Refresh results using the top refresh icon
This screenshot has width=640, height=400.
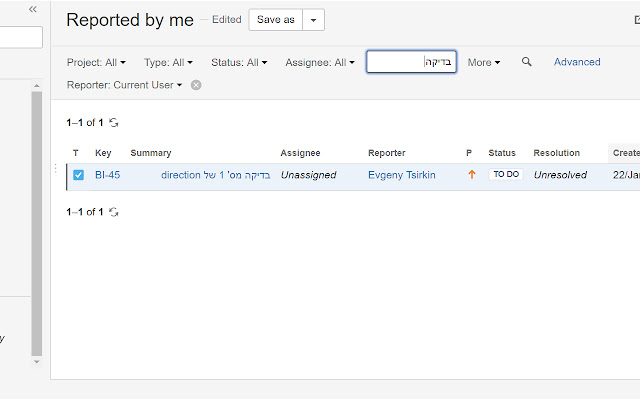point(114,123)
